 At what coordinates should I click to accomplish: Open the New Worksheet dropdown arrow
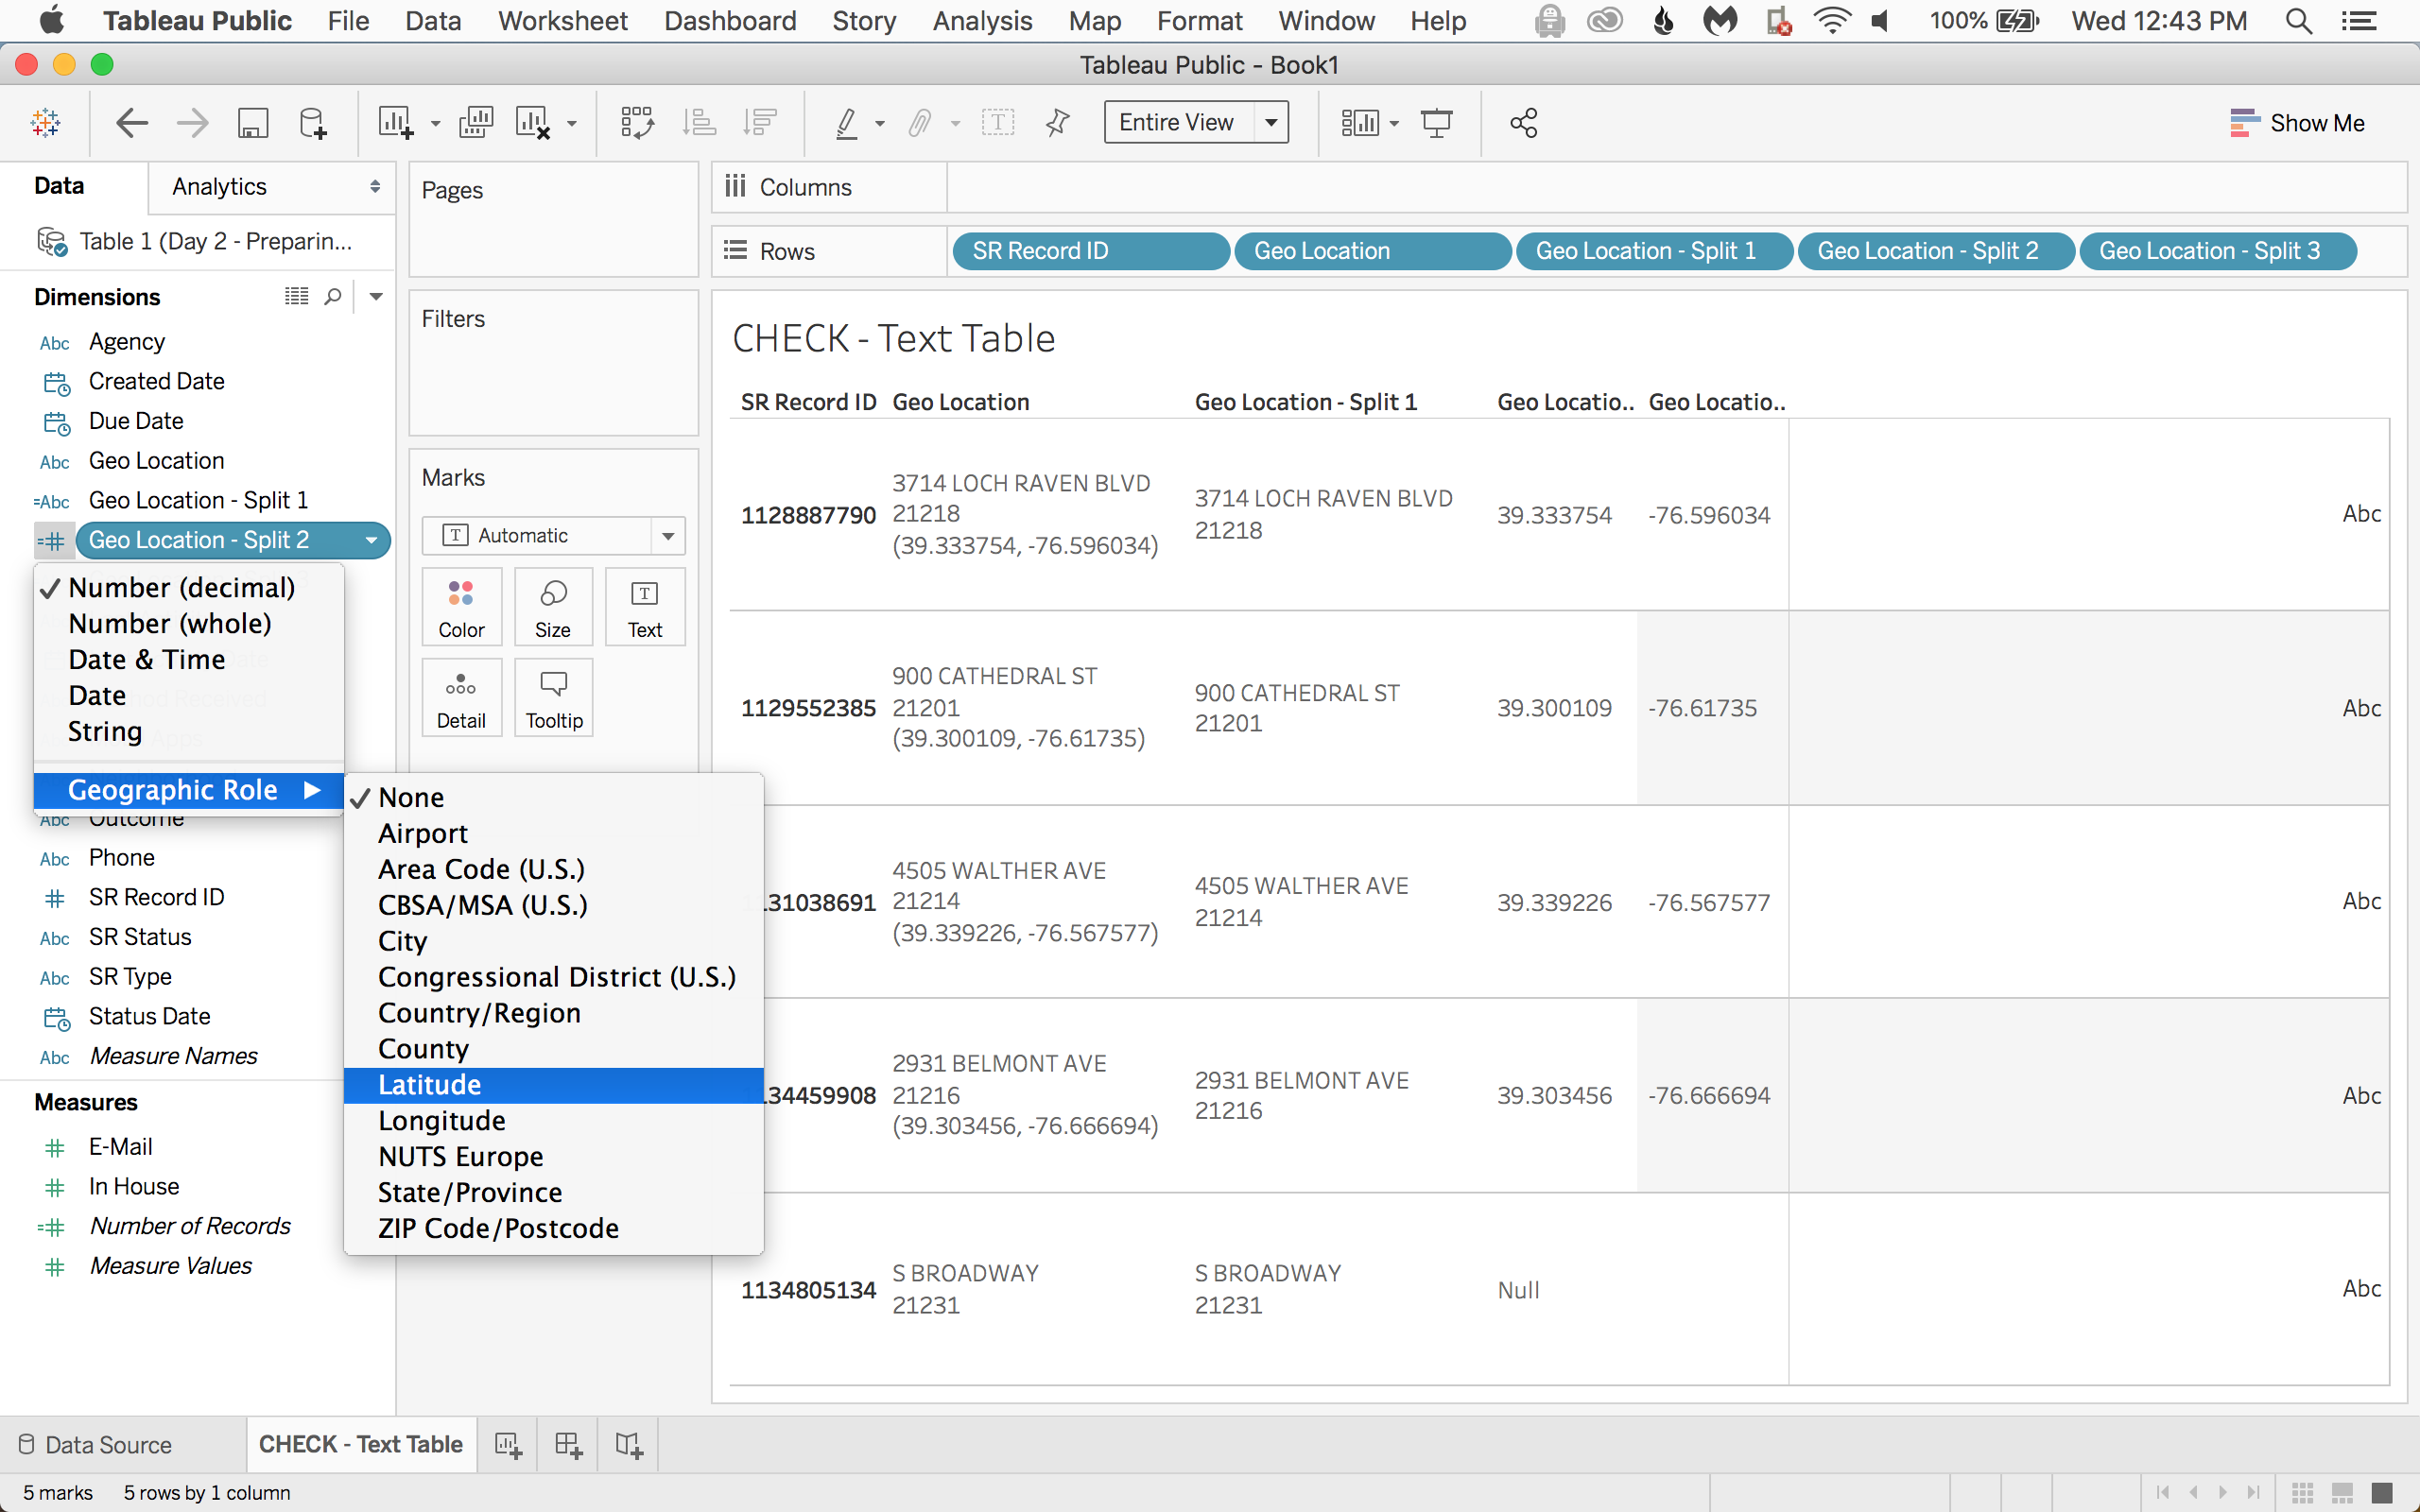pyautogui.click(x=435, y=124)
